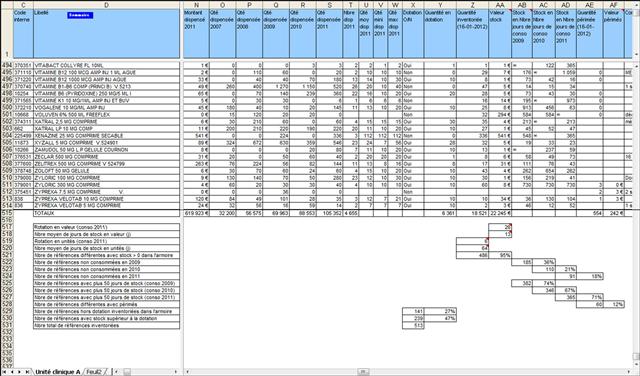Select row header 515
The height and width of the screenshot is (376, 640).
click(x=7, y=213)
